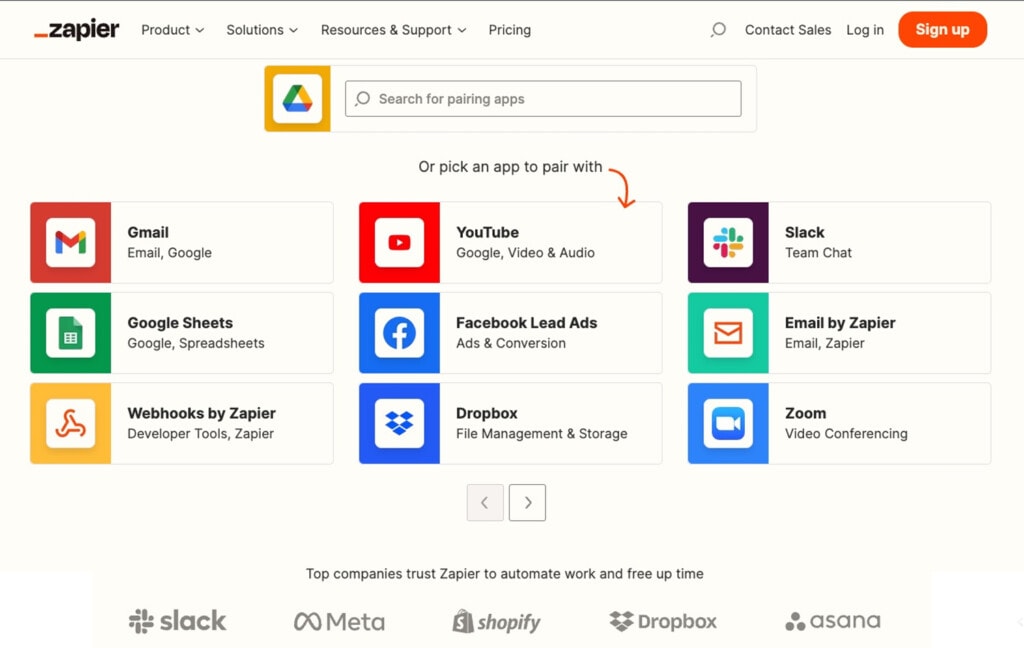
Task: Click the Meta company logo
Action: pos(339,621)
